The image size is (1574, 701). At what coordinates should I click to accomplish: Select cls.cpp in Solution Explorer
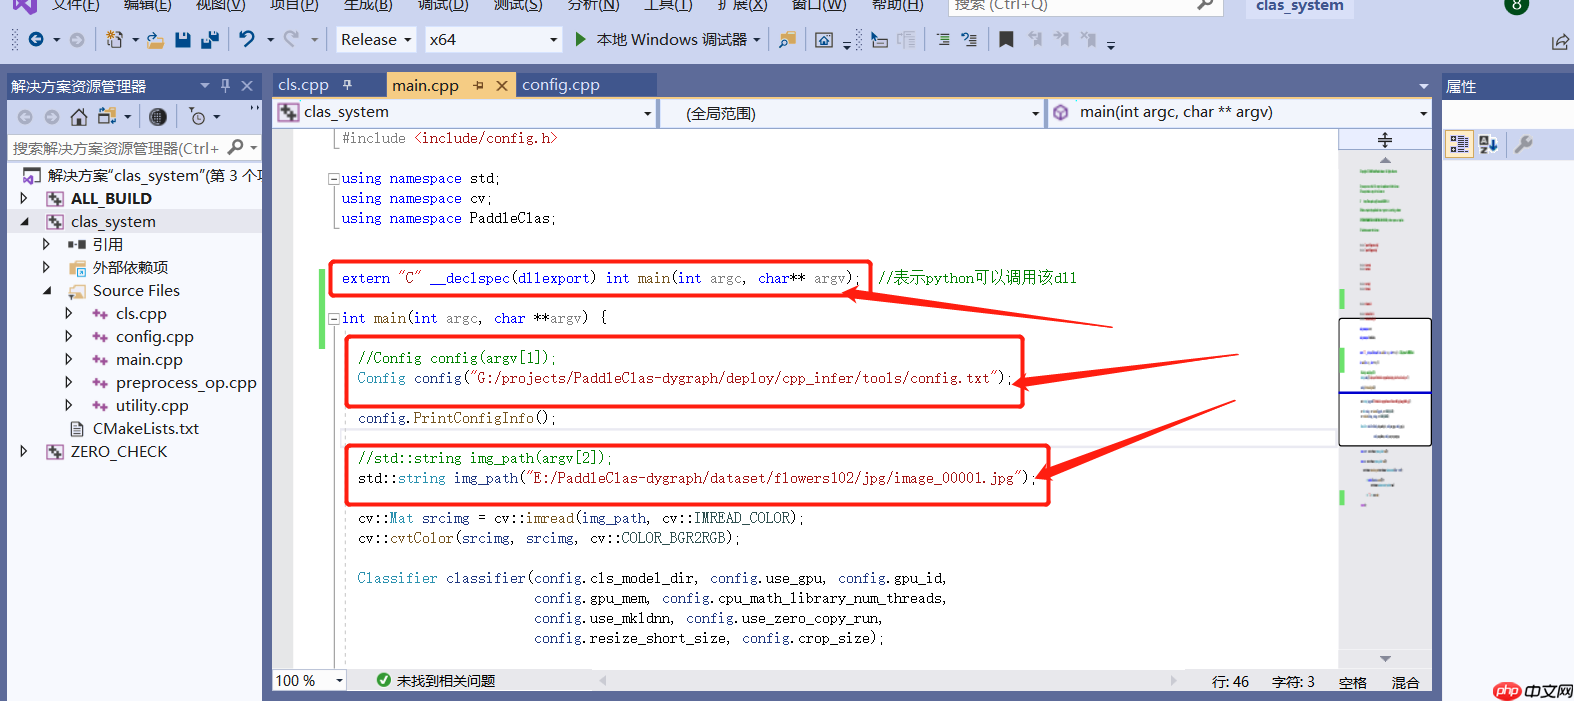coord(141,313)
